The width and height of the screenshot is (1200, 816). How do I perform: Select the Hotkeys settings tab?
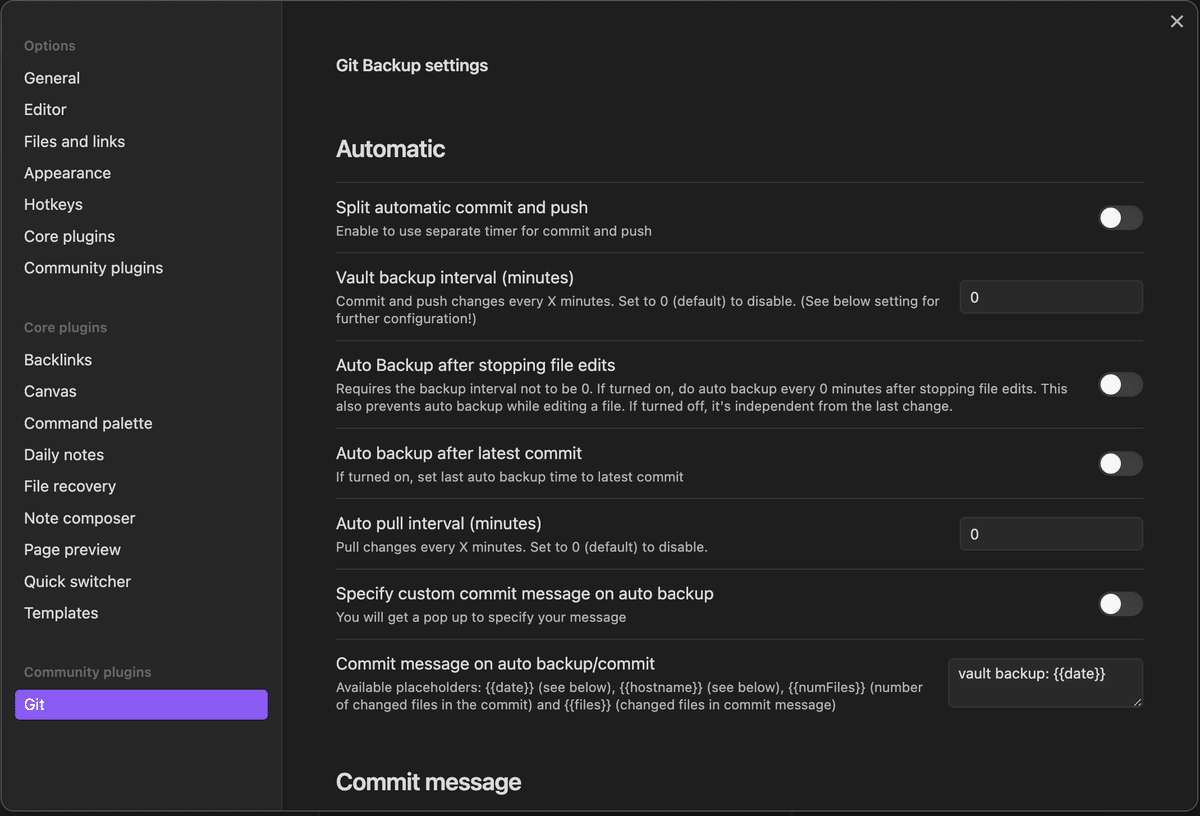coord(53,205)
